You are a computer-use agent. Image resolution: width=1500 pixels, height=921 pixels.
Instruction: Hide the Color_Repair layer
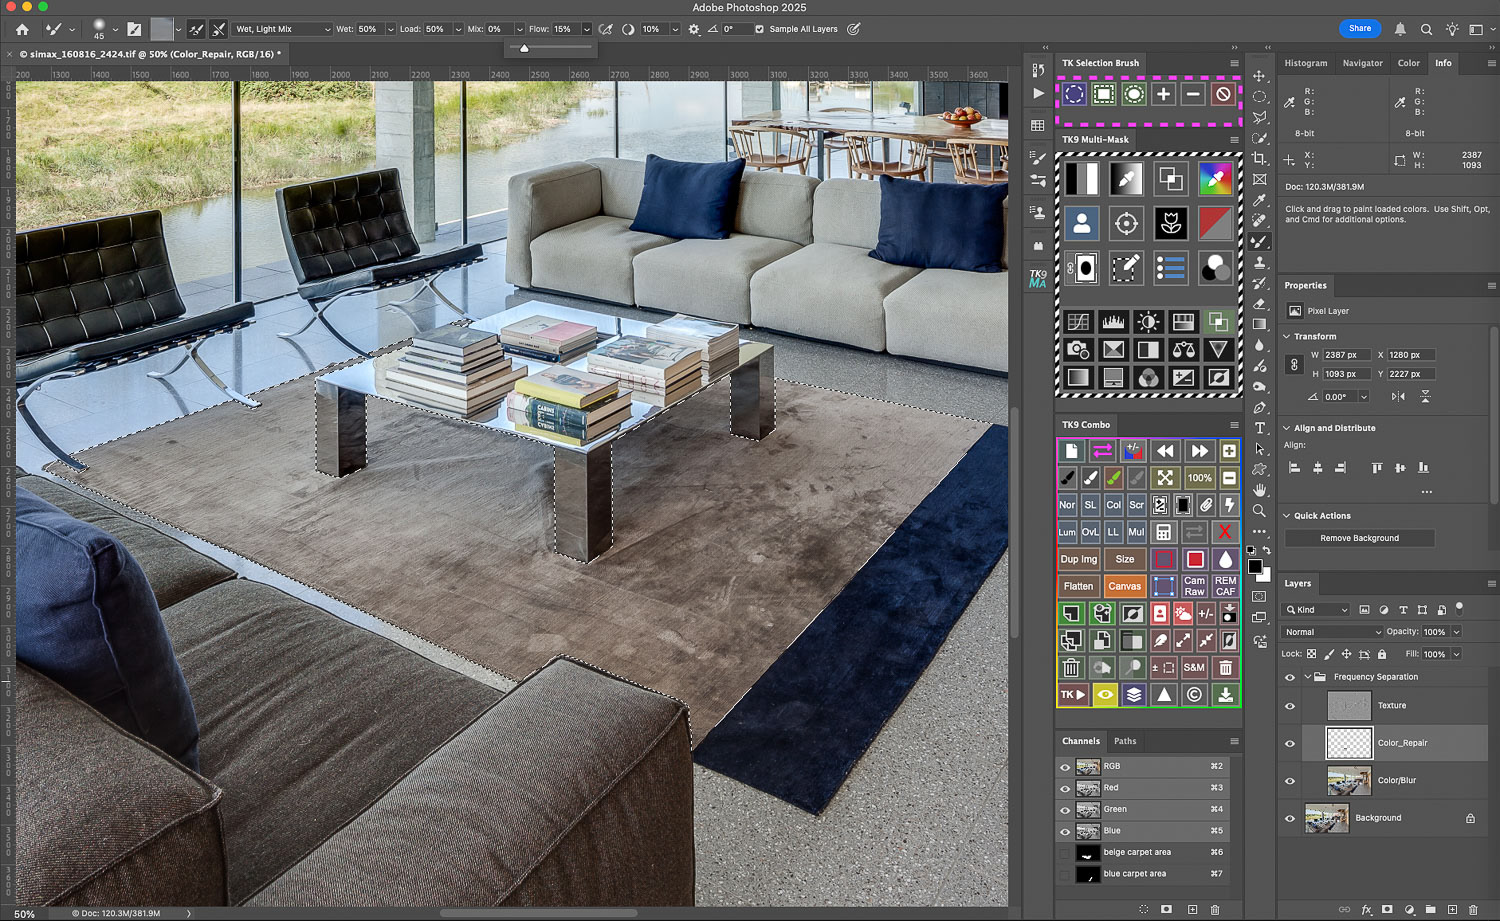click(1290, 743)
